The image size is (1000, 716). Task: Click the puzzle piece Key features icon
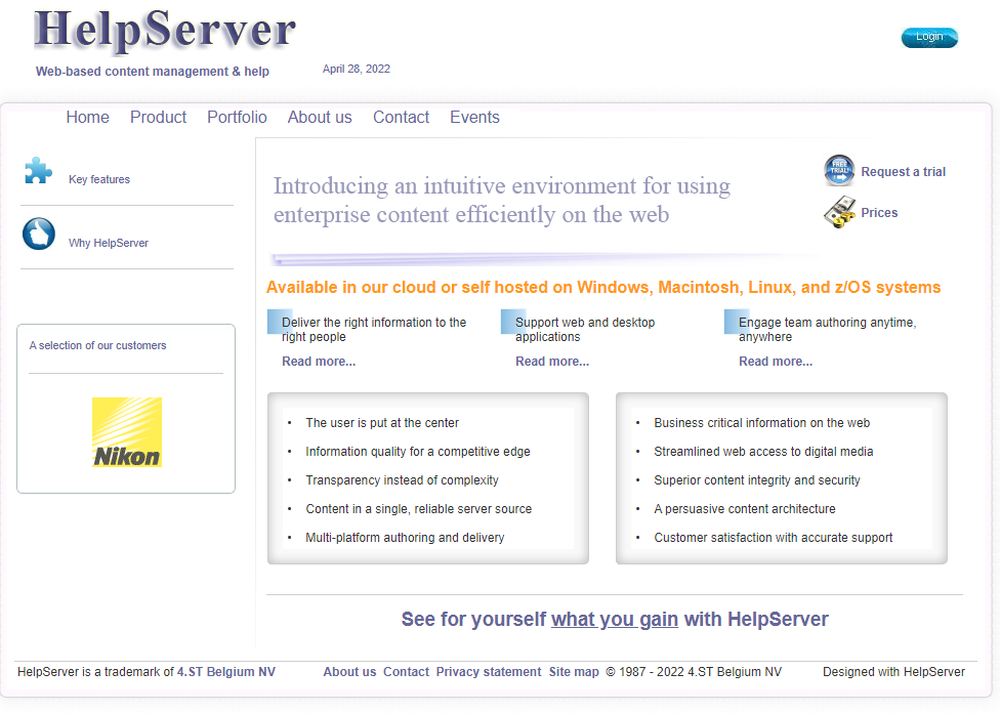point(38,171)
